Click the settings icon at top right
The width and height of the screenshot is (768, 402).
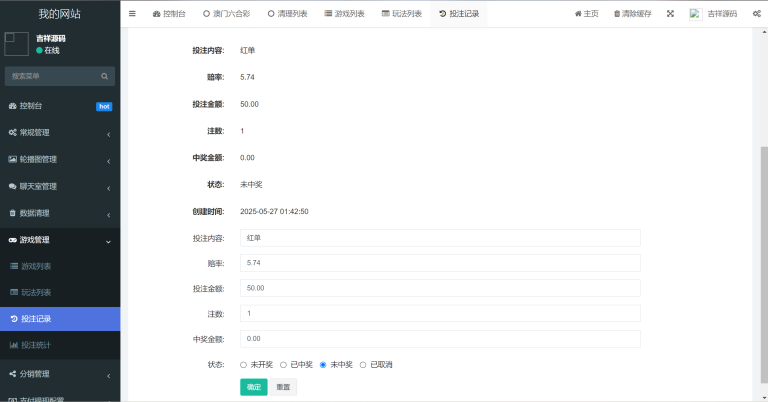757,14
